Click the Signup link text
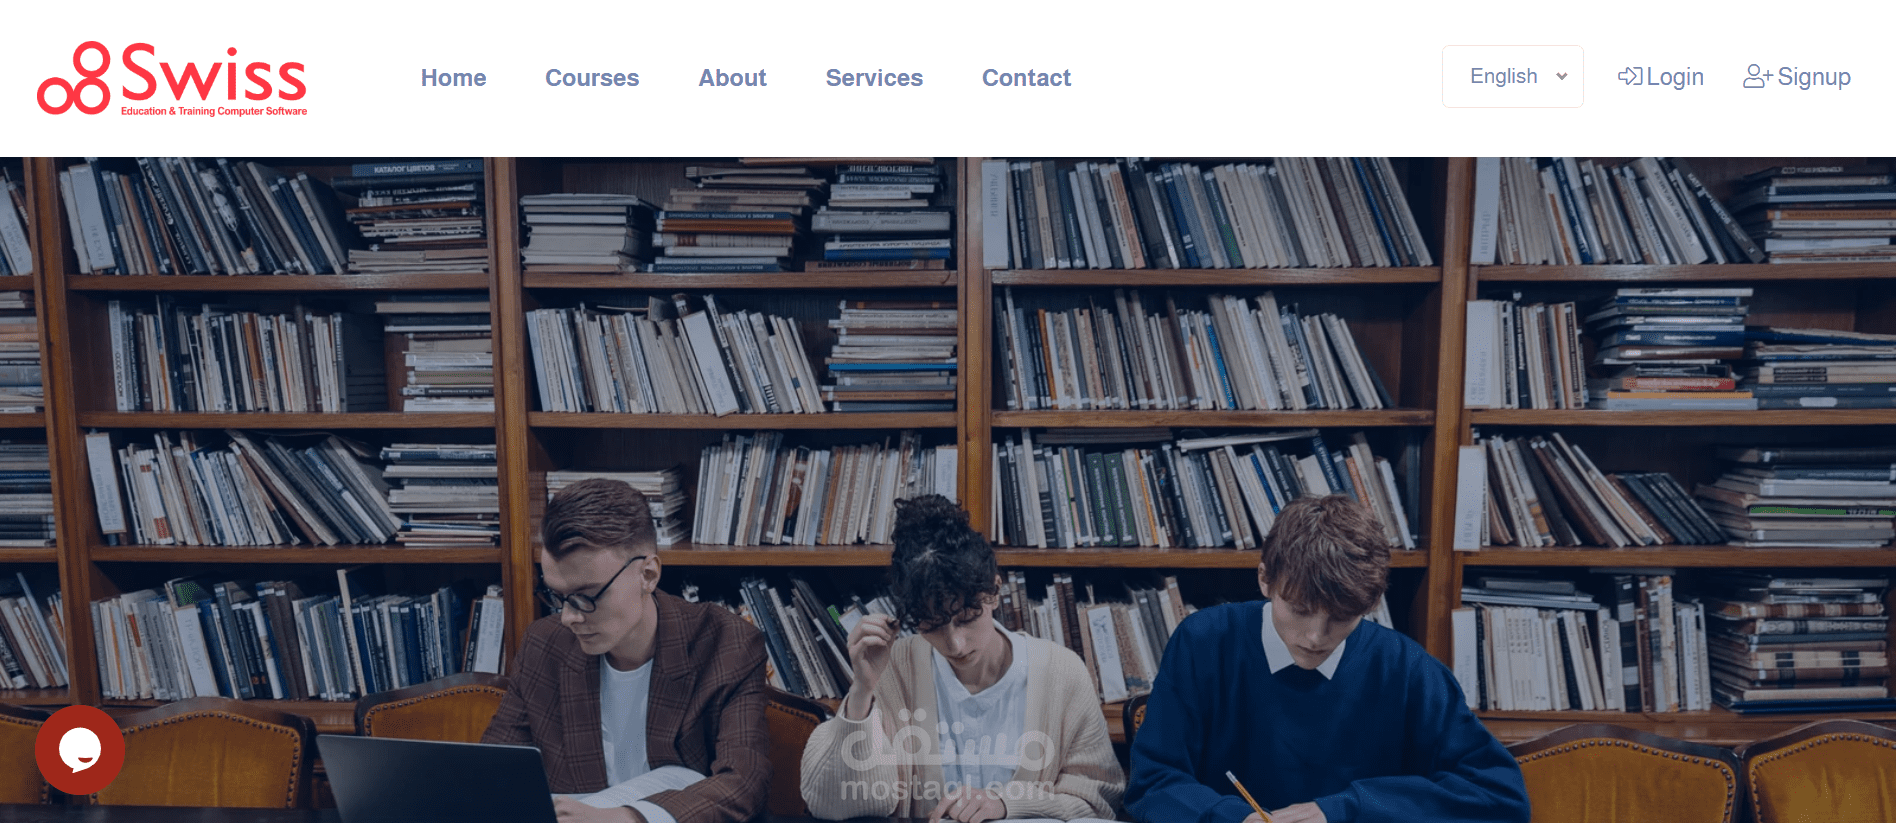 click(x=1814, y=77)
